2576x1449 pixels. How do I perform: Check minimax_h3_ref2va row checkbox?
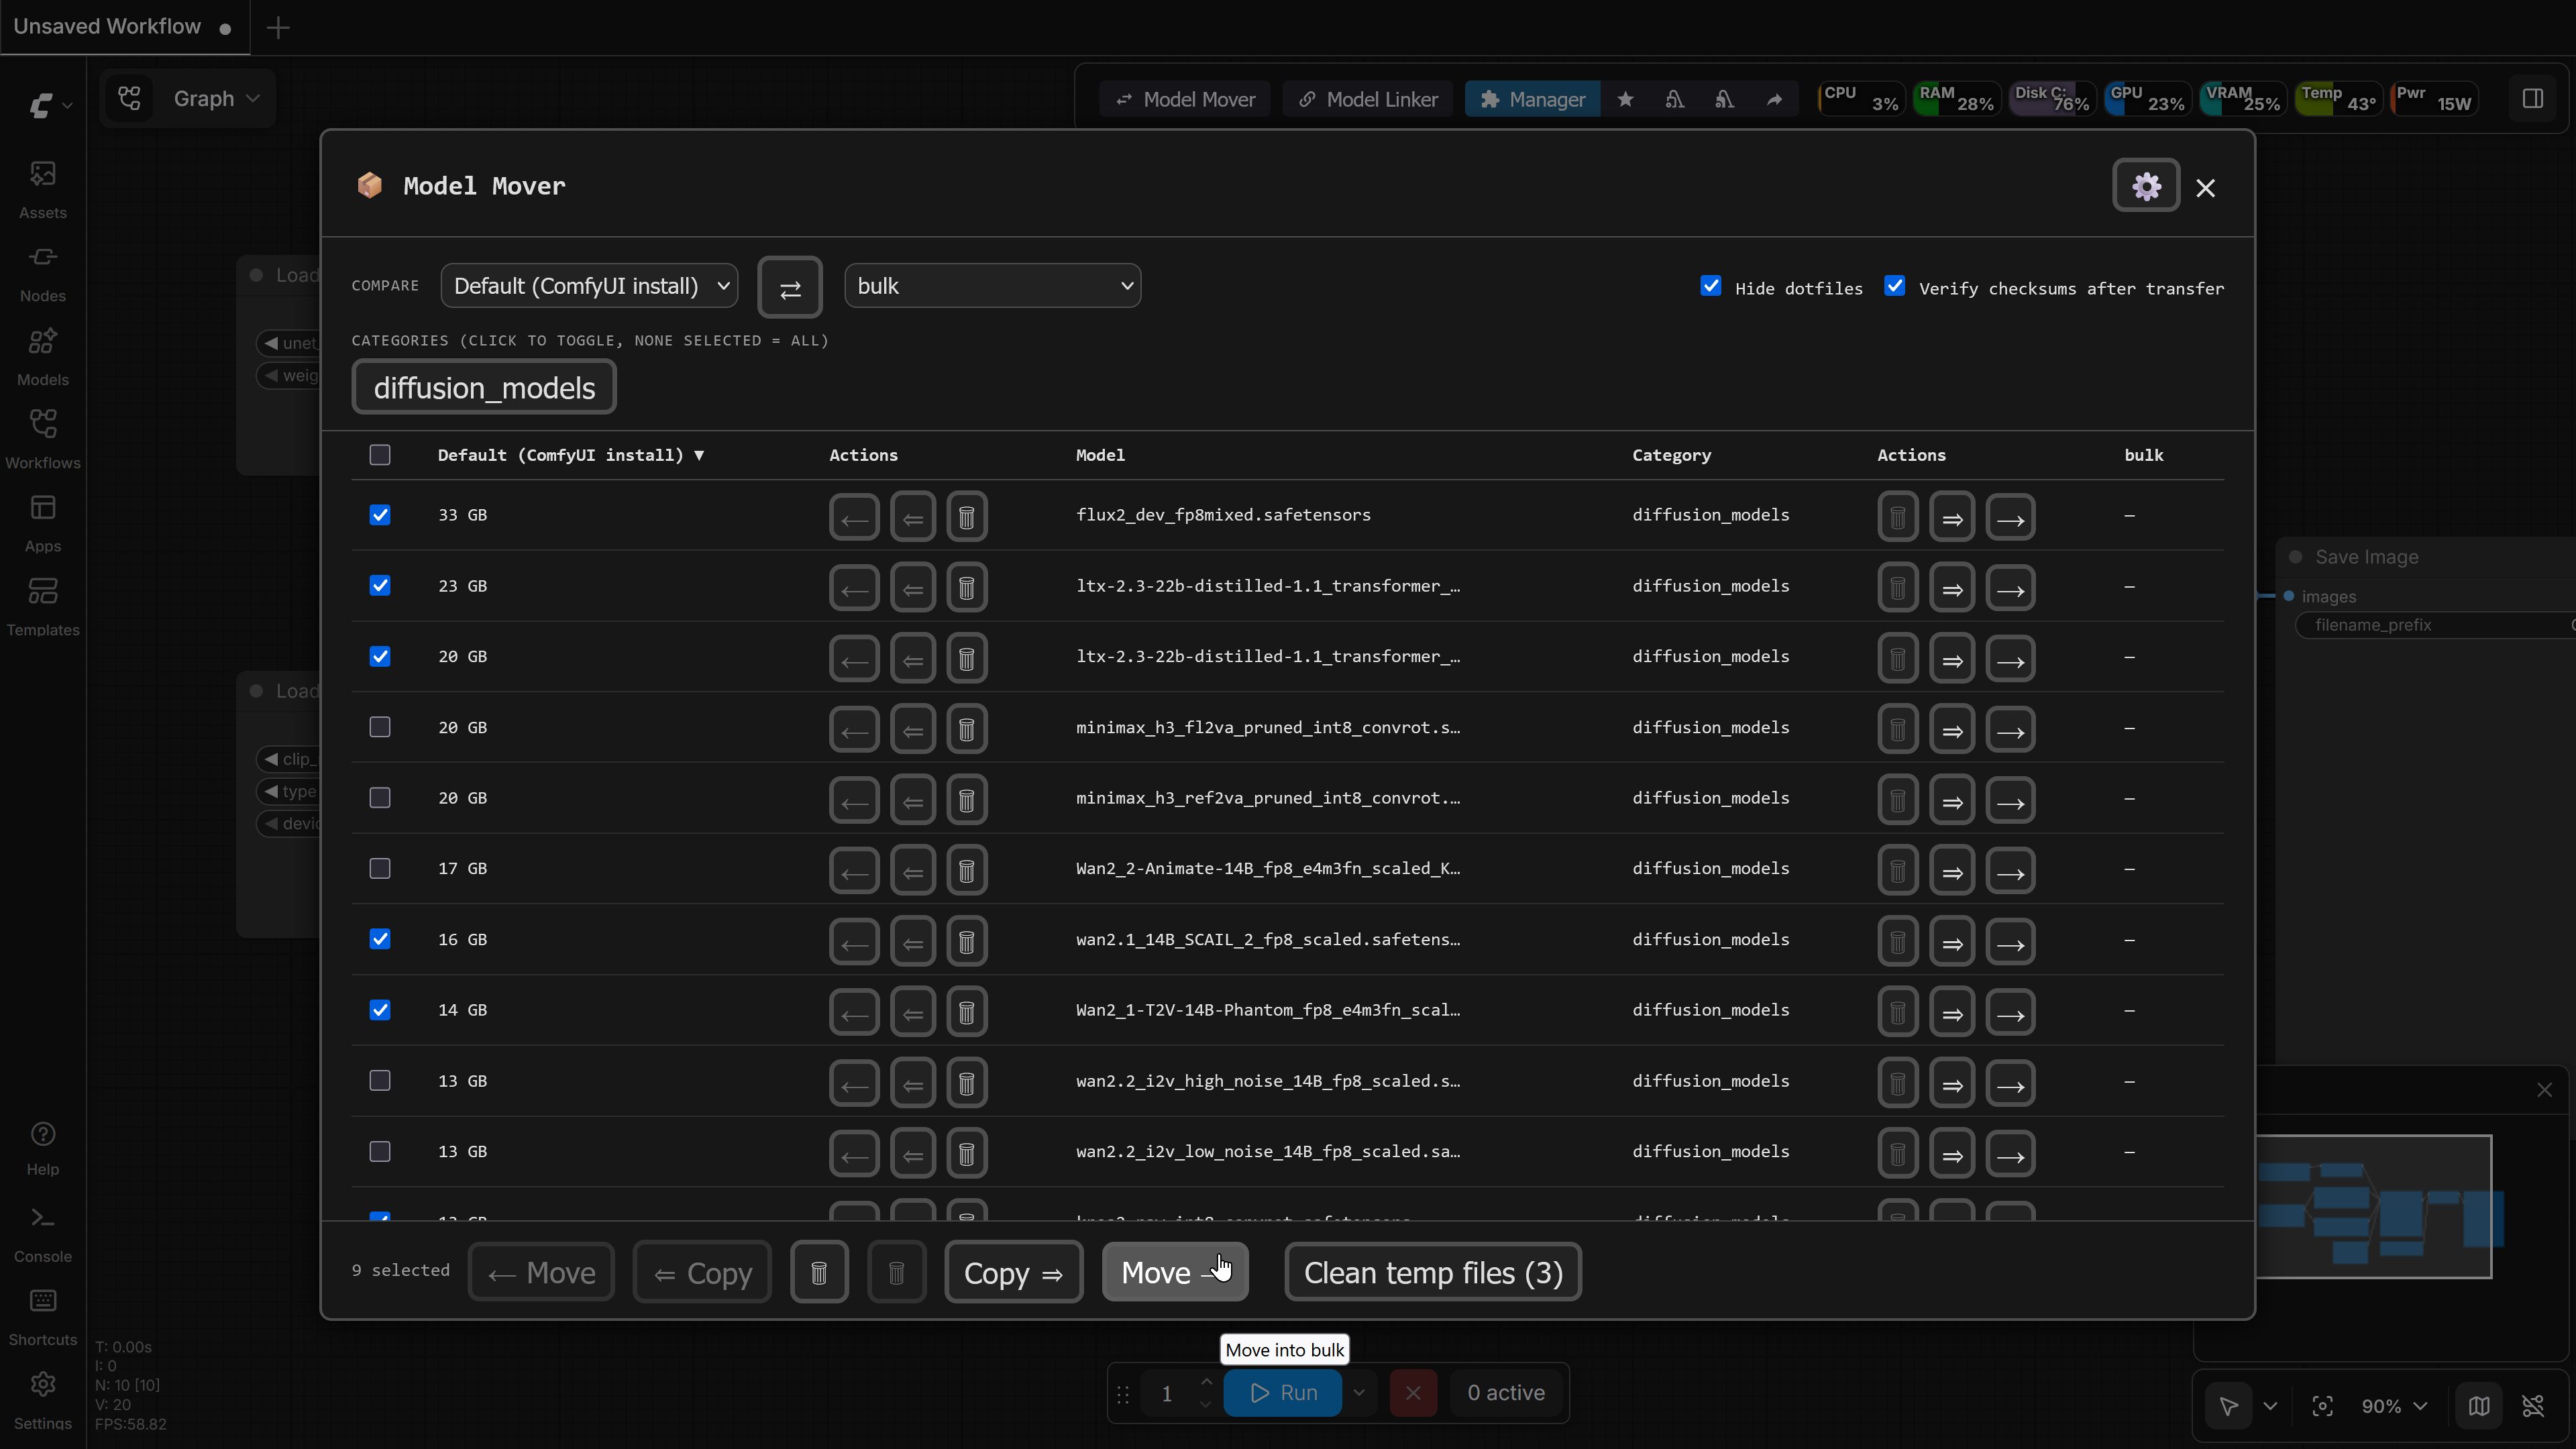(380, 798)
